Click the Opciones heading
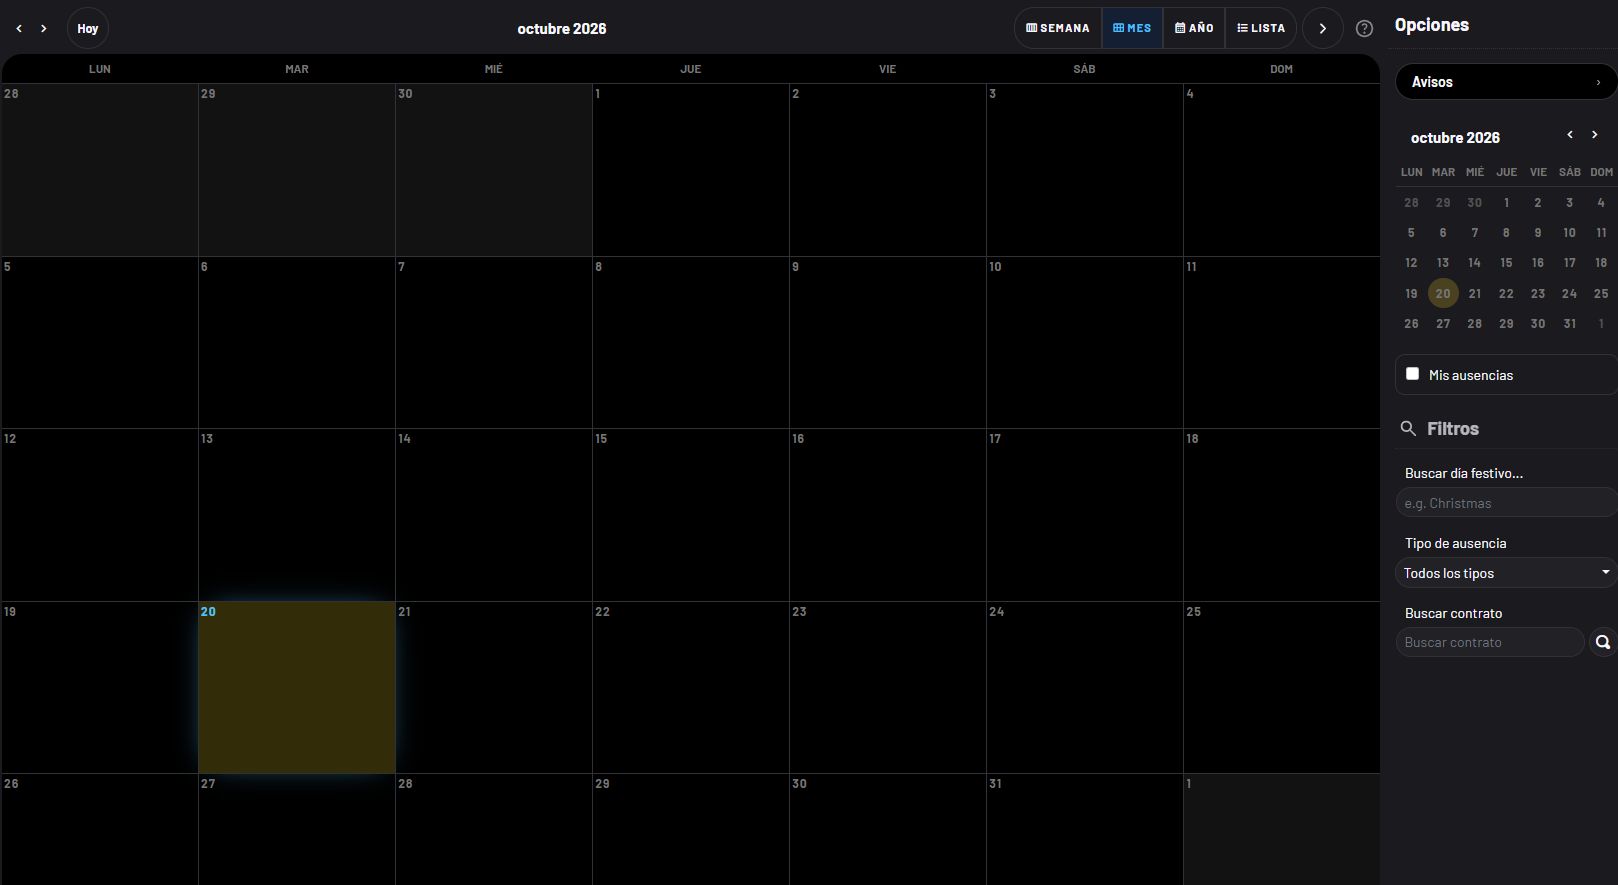 (x=1432, y=25)
